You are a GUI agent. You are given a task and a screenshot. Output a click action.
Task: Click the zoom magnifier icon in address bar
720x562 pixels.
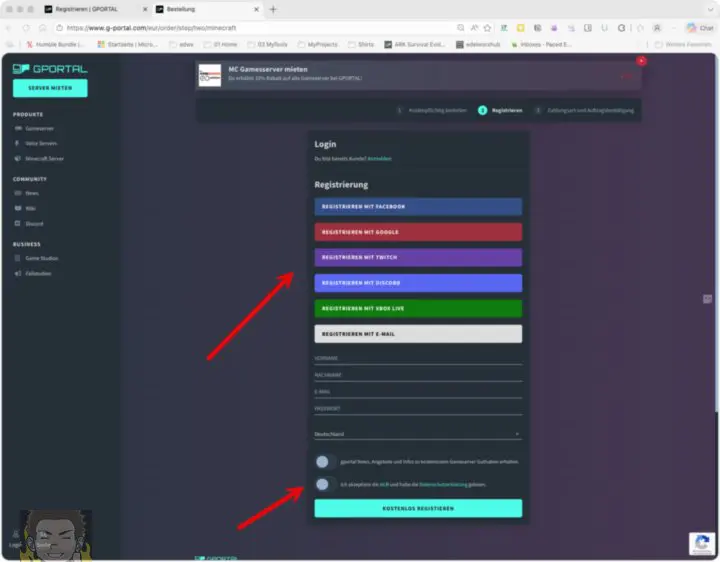(461, 28)
